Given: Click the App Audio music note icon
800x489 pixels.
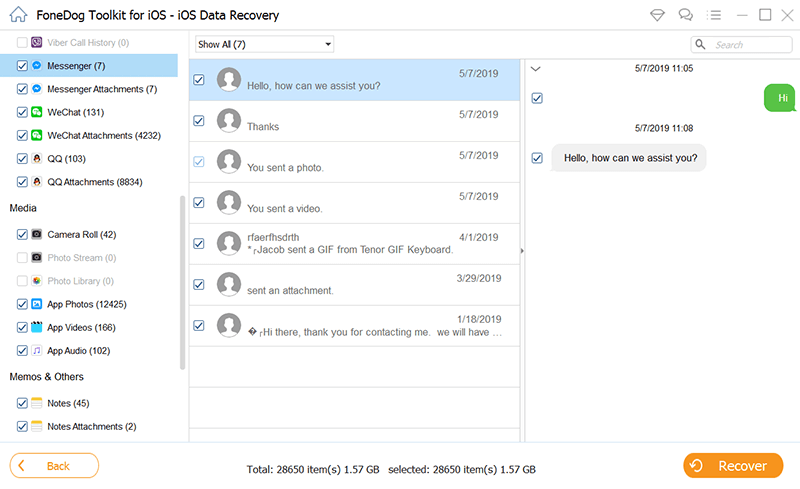Looking at the screenshot, I should coord(37,351).
